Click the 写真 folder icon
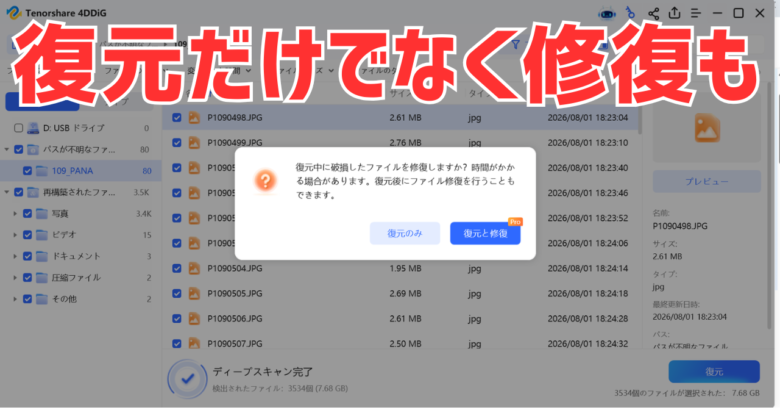This screenshot has height=410, width=780. (42, 213)
